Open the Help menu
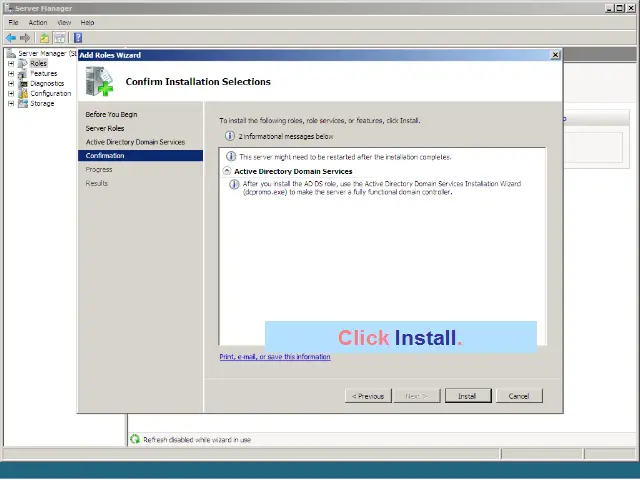Screen dimensions: 640x480 click(87, 22)
